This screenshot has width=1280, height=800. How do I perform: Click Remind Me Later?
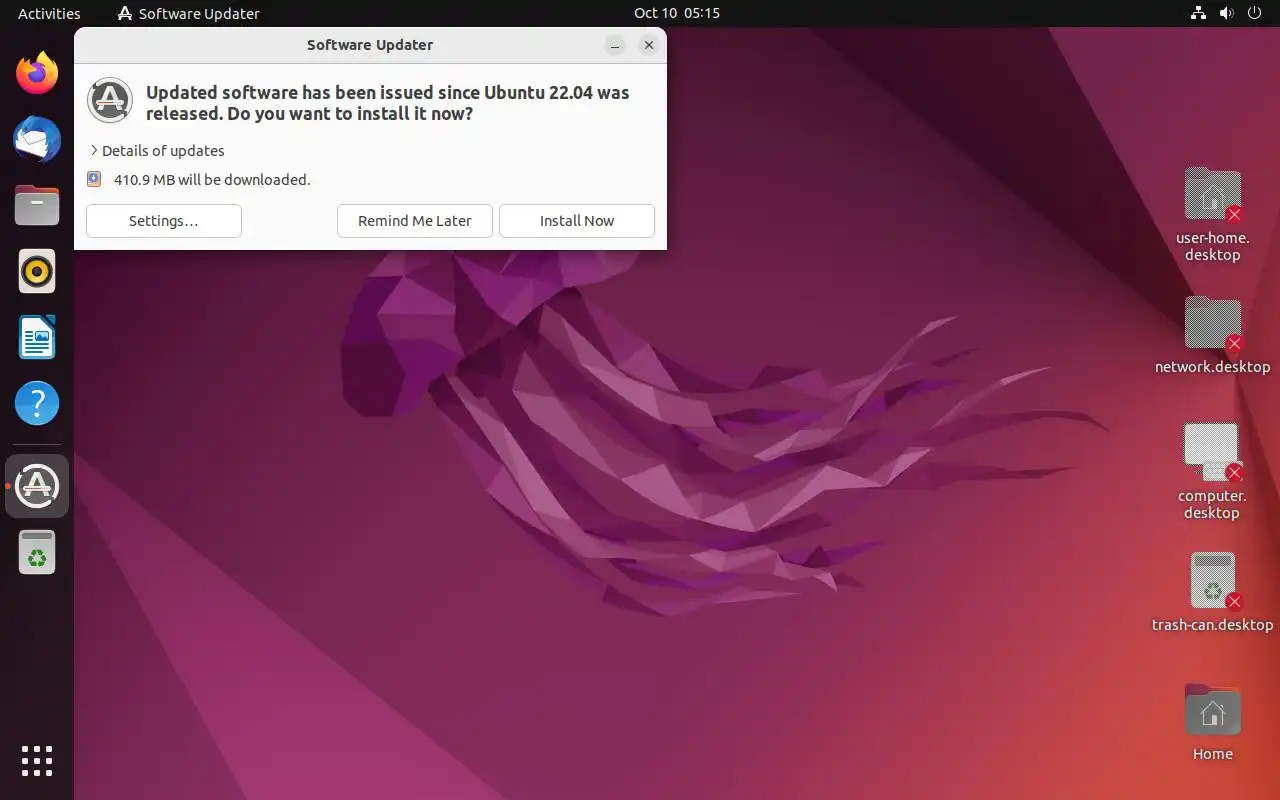415,221
